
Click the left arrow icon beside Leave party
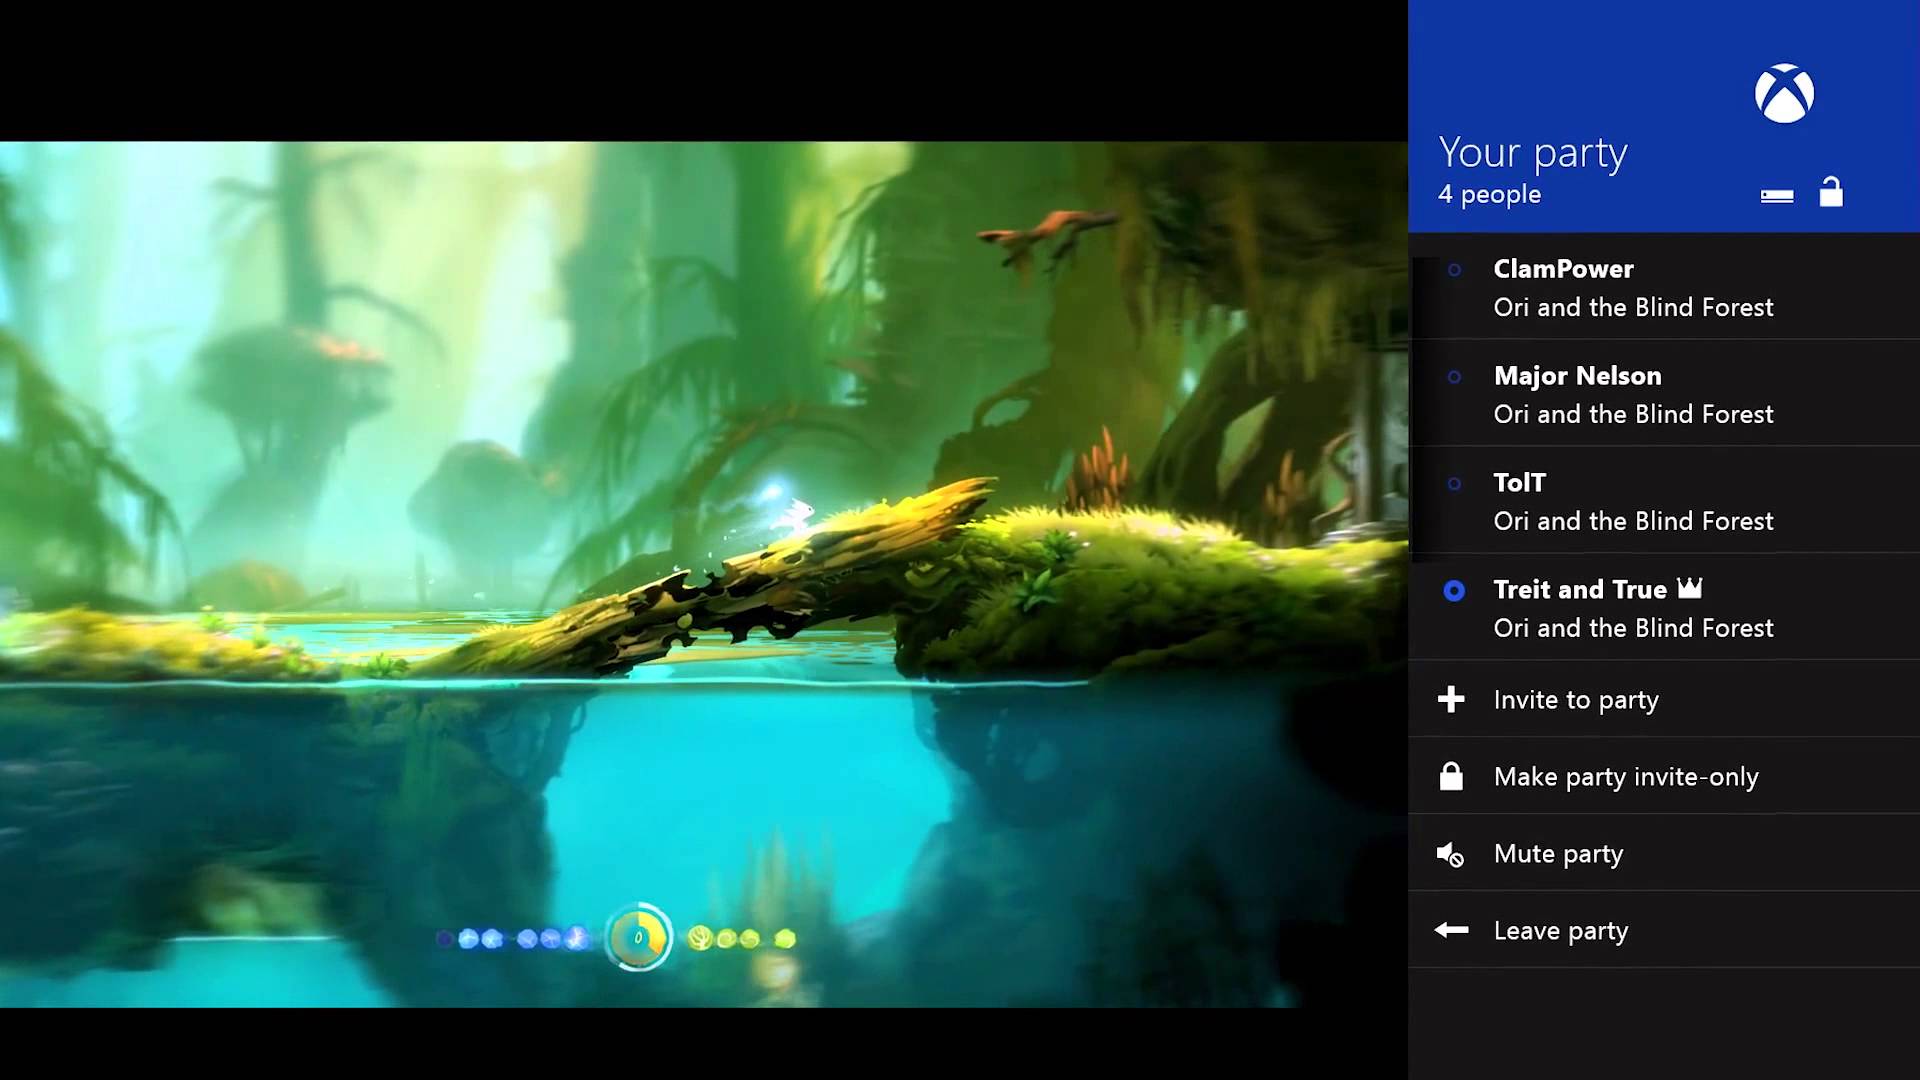coord(1451,930)
